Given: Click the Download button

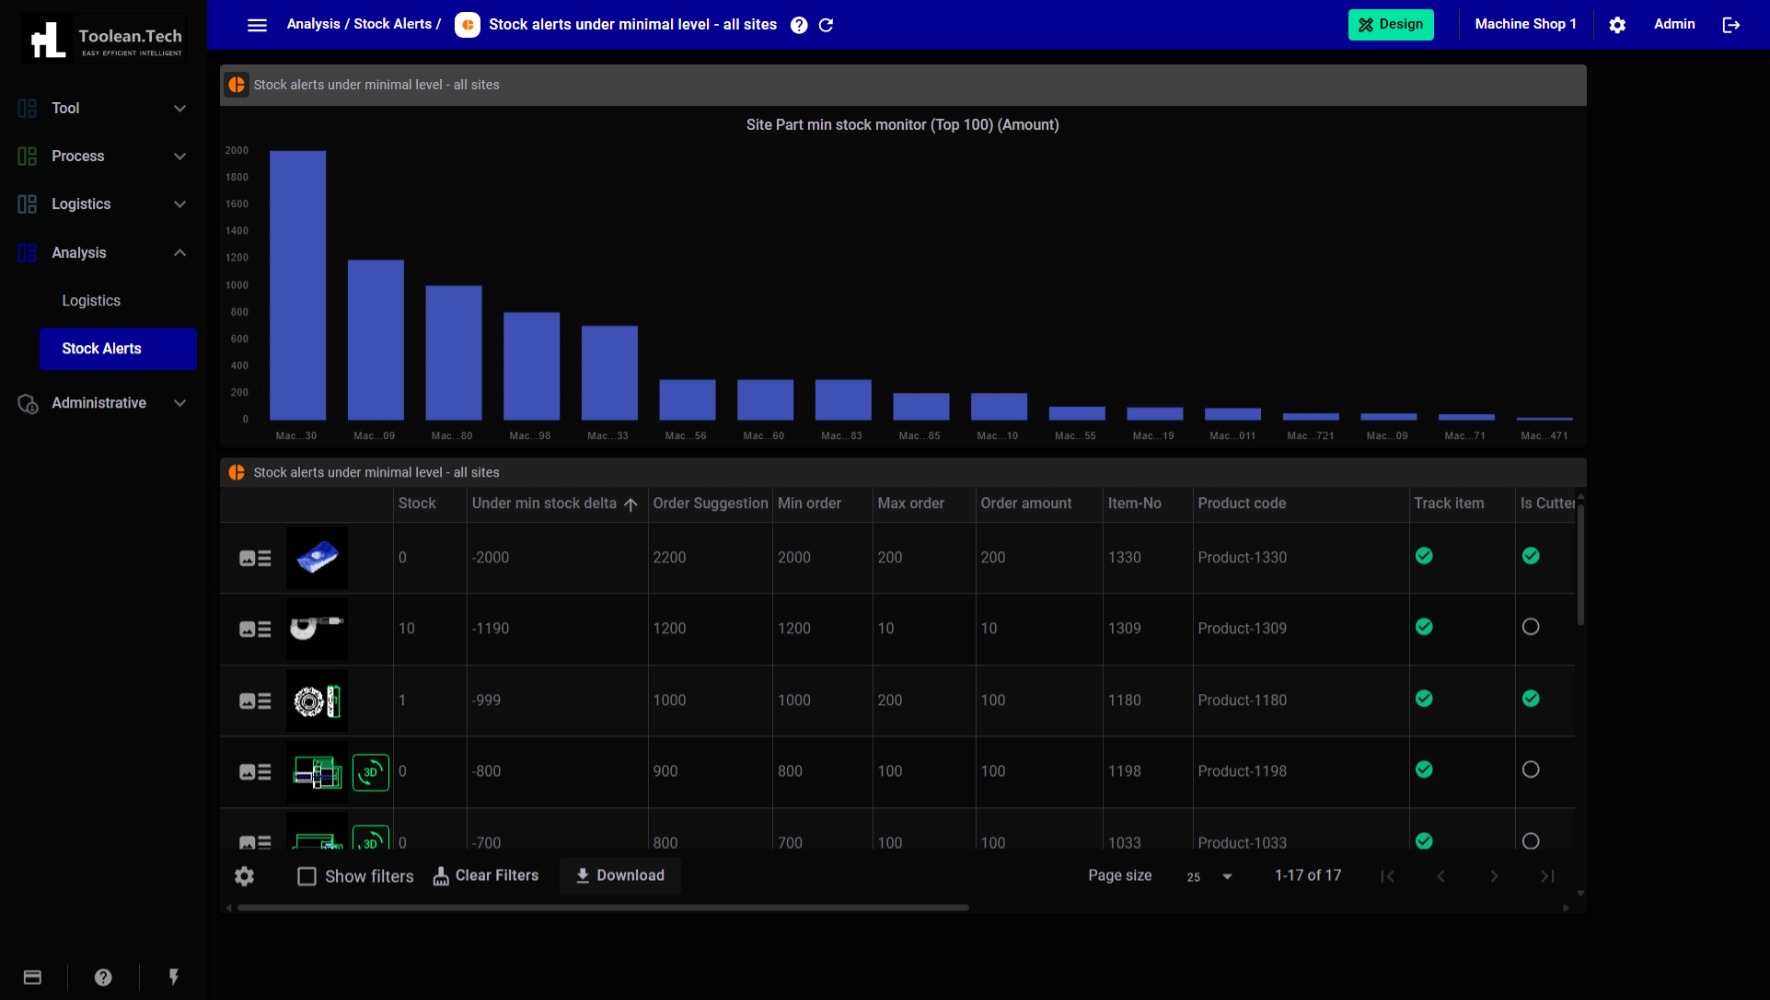Looking at the screenshot, I should tap(620, 876).
